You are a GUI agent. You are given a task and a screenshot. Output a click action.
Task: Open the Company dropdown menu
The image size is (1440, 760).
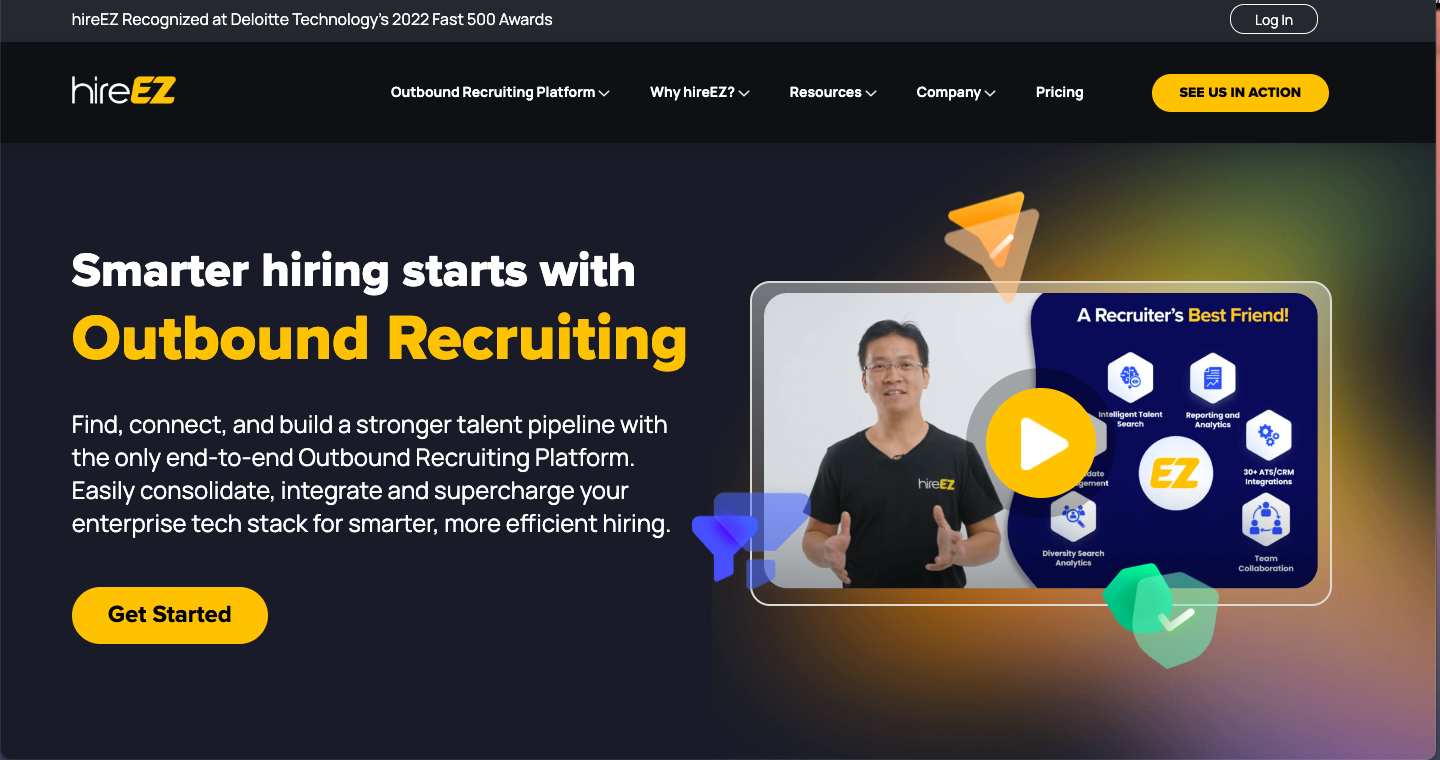click(x=956, y=92)
